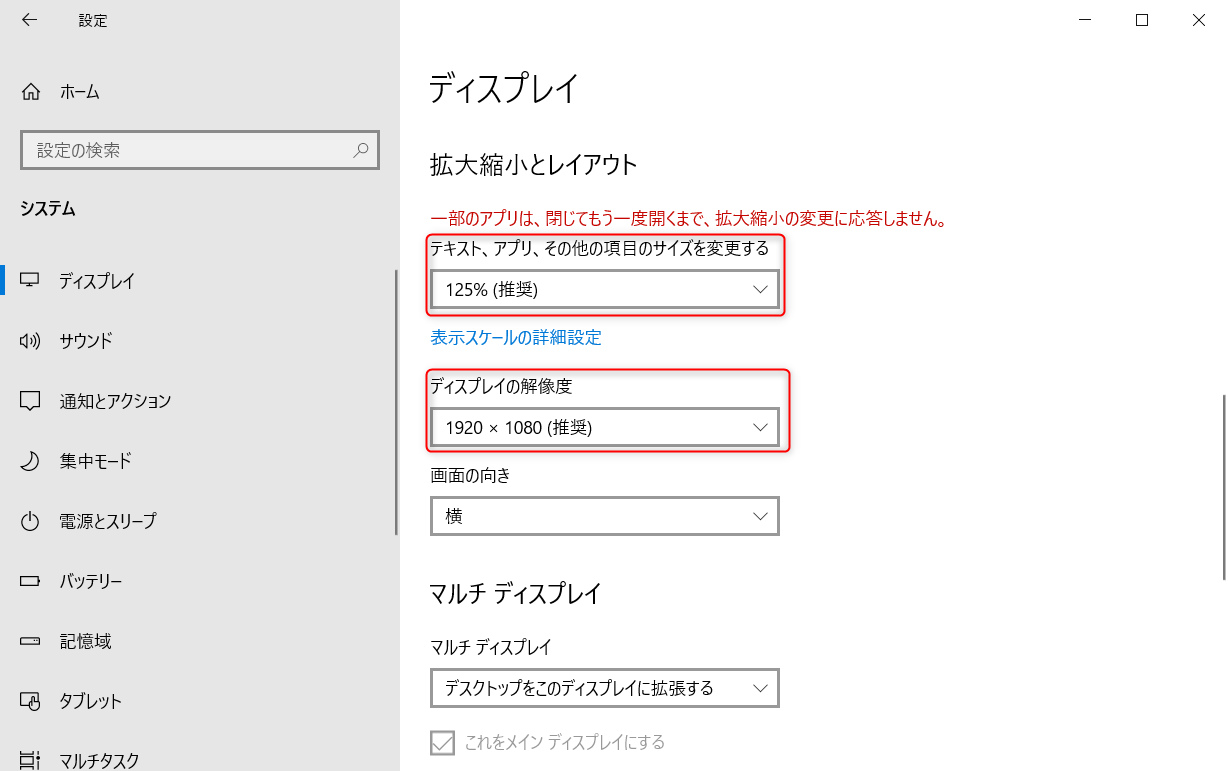
Task: Open the デスクトップをこのディスプレイに拡張する dropdown
Action: [x=604, y=688]
